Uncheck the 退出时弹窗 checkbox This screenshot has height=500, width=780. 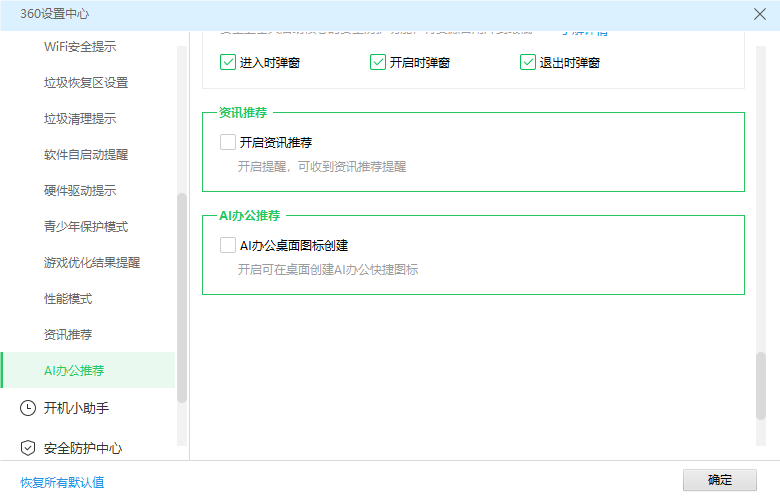pos(528,62)
